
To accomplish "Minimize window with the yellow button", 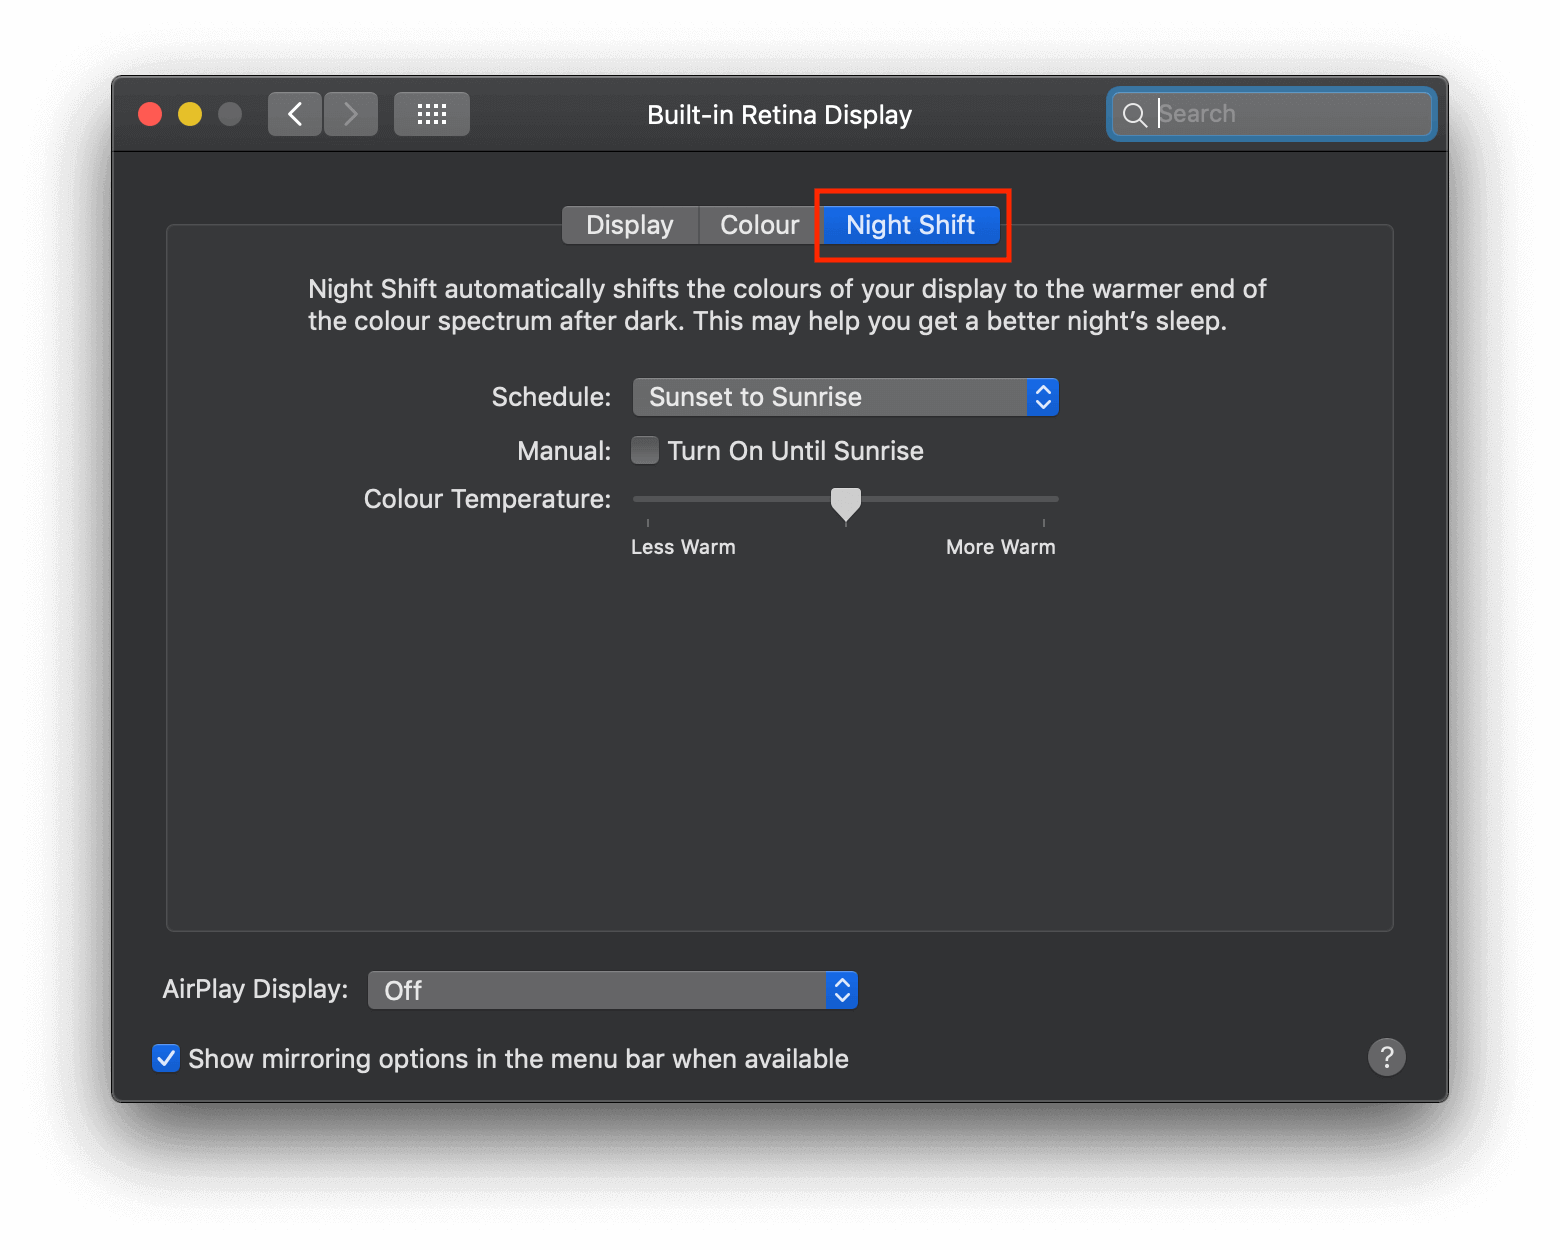I will click(190, 114).
